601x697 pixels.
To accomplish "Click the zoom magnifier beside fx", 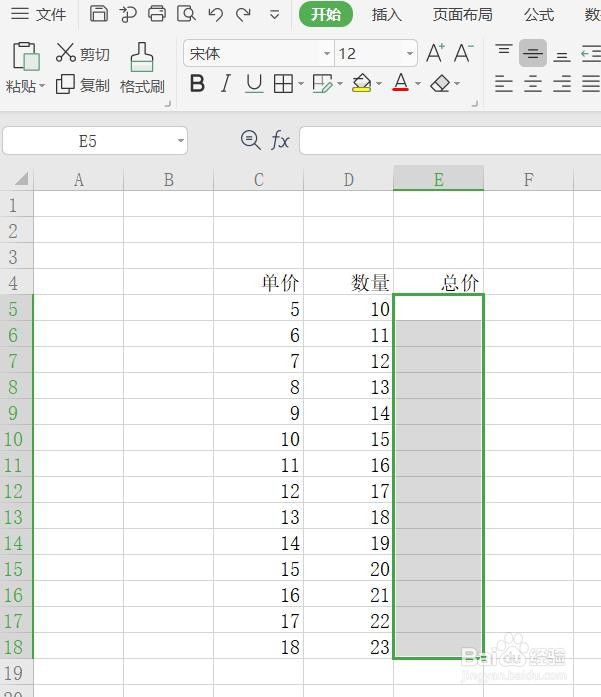I will point(251,140).
